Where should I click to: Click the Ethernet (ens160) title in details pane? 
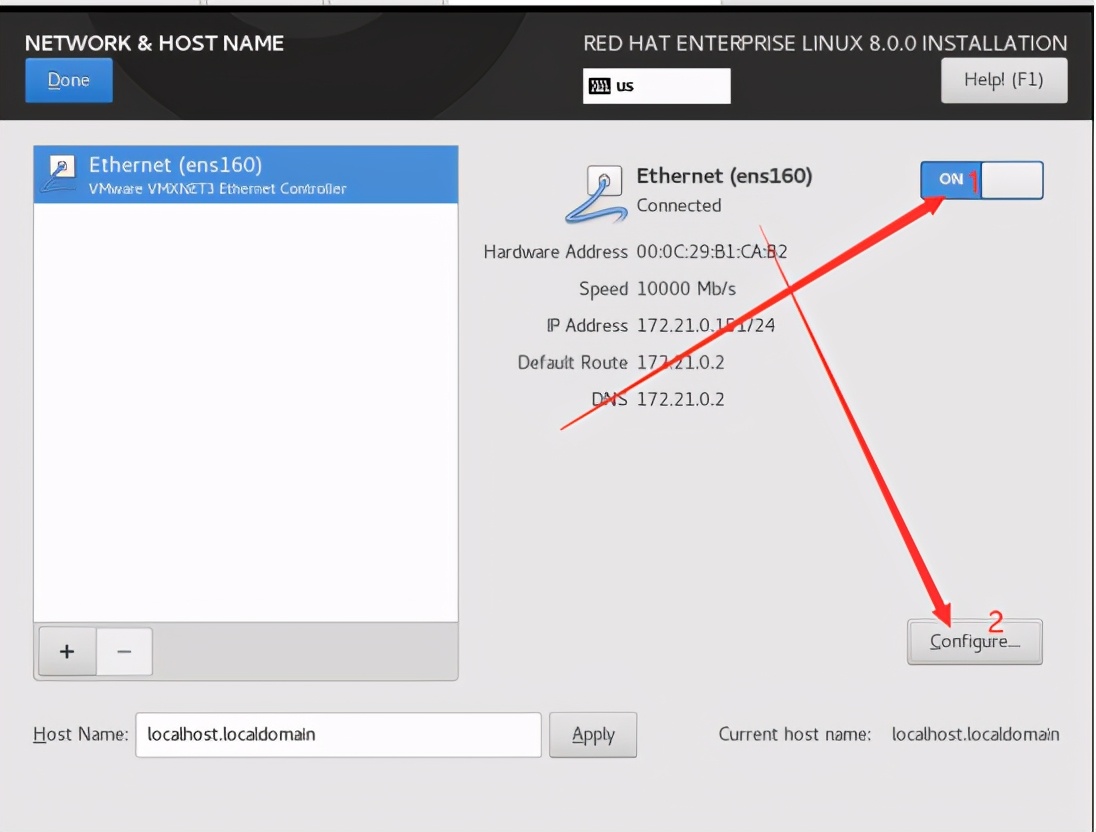pos(724,175)
